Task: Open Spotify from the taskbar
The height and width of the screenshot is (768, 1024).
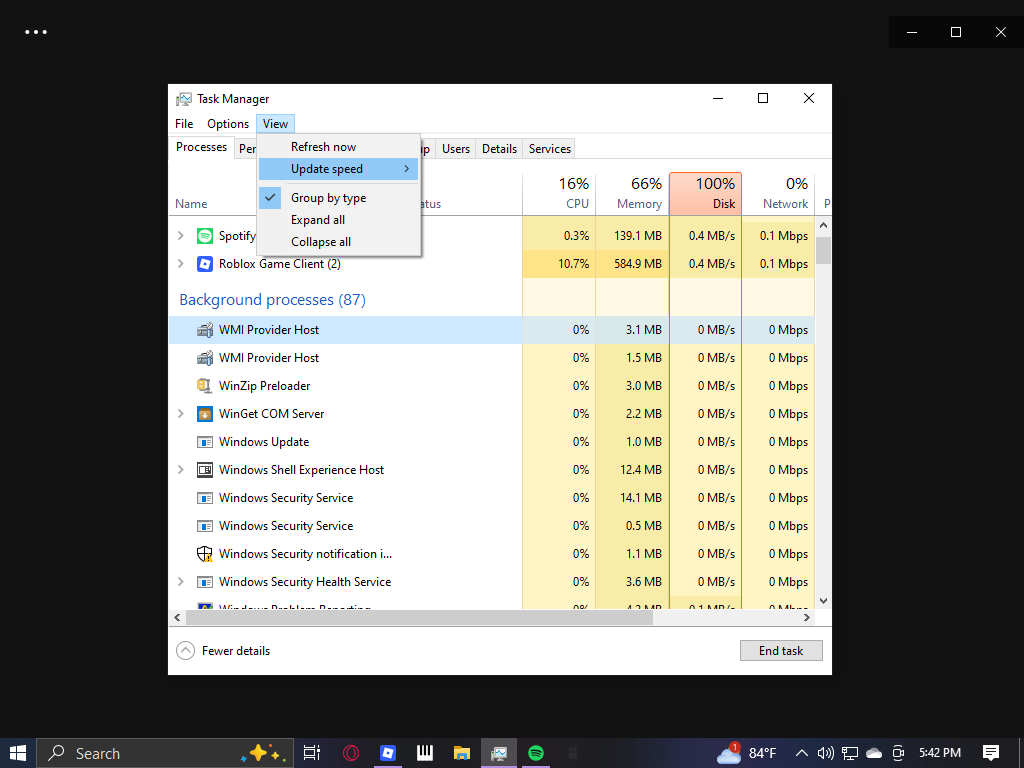Action: (536, 753)
